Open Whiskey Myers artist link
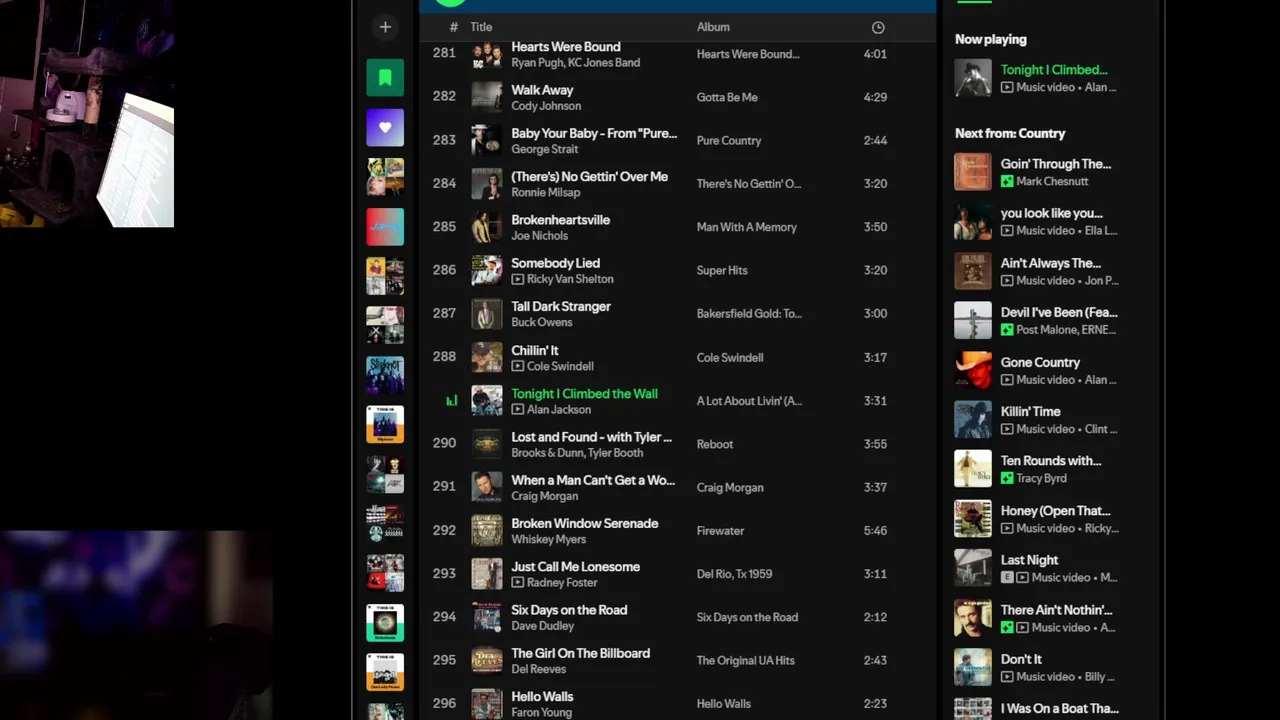 pos(549,539)
